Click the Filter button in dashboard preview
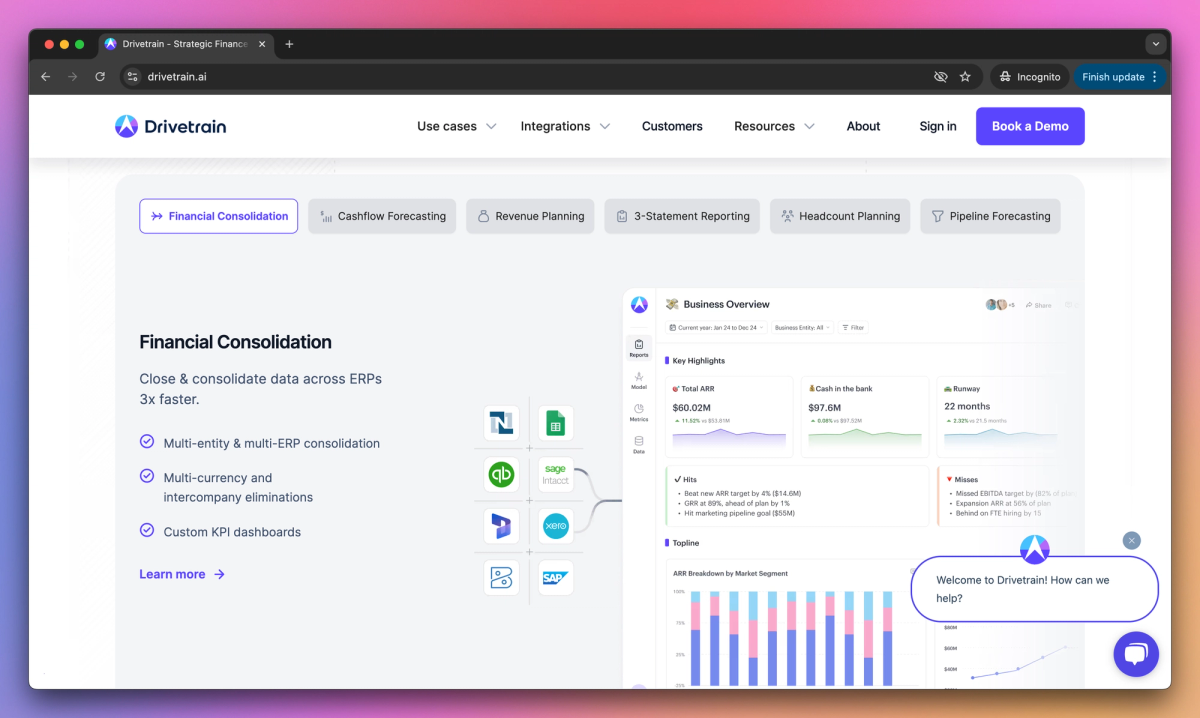The width and height of the screenshot is (1200, 718). (852, 327)
